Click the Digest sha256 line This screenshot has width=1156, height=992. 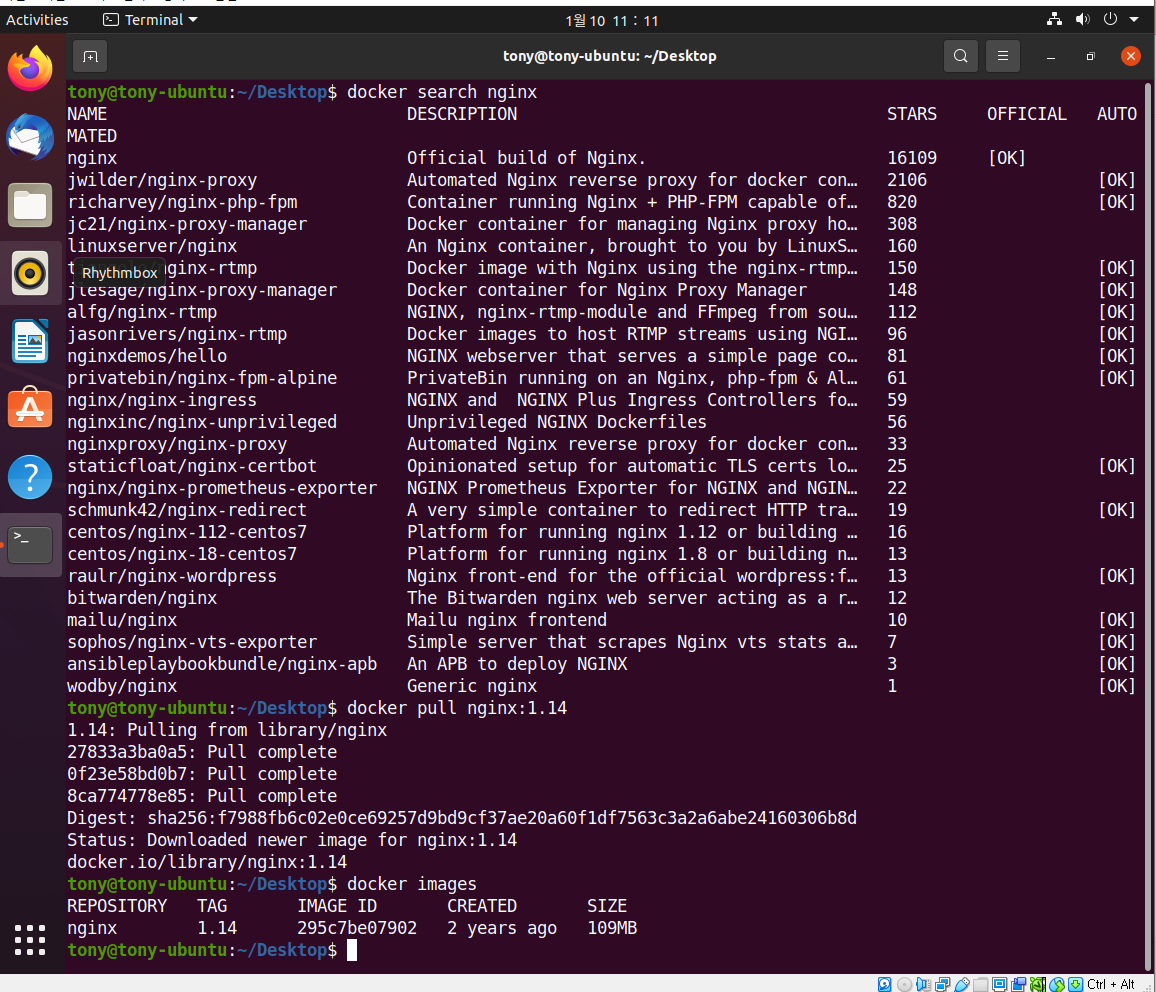[462, 818]
